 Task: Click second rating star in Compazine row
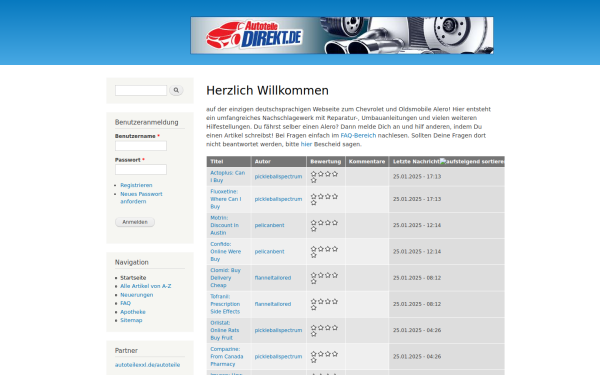click(x=321, y=354)
